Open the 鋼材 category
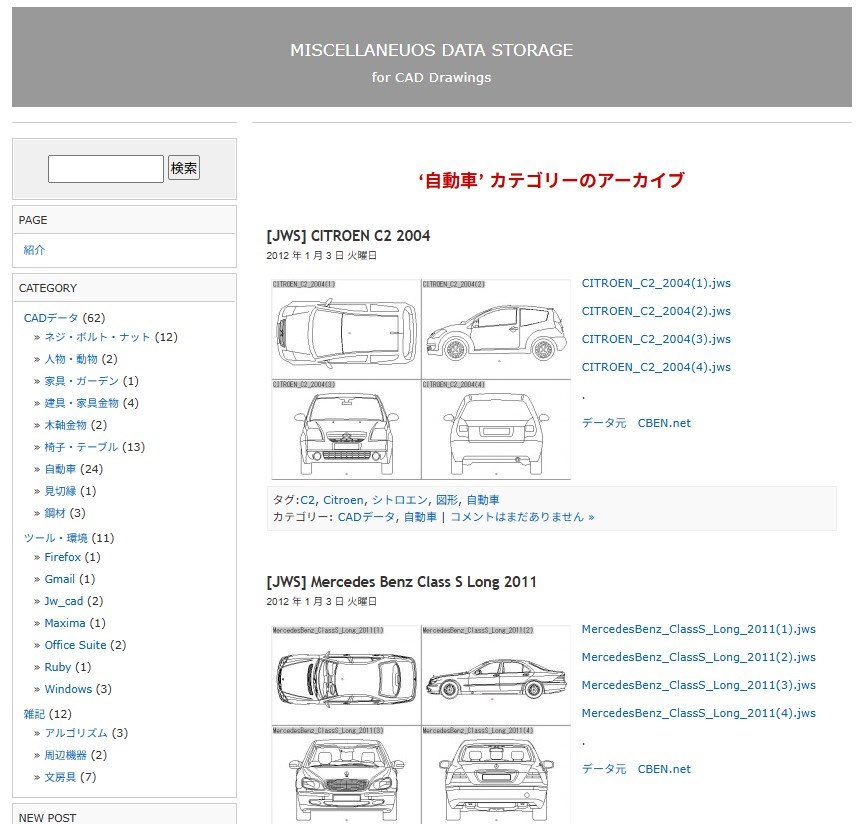The width and height of the screenshot is (860, 824). click(55, 513)
